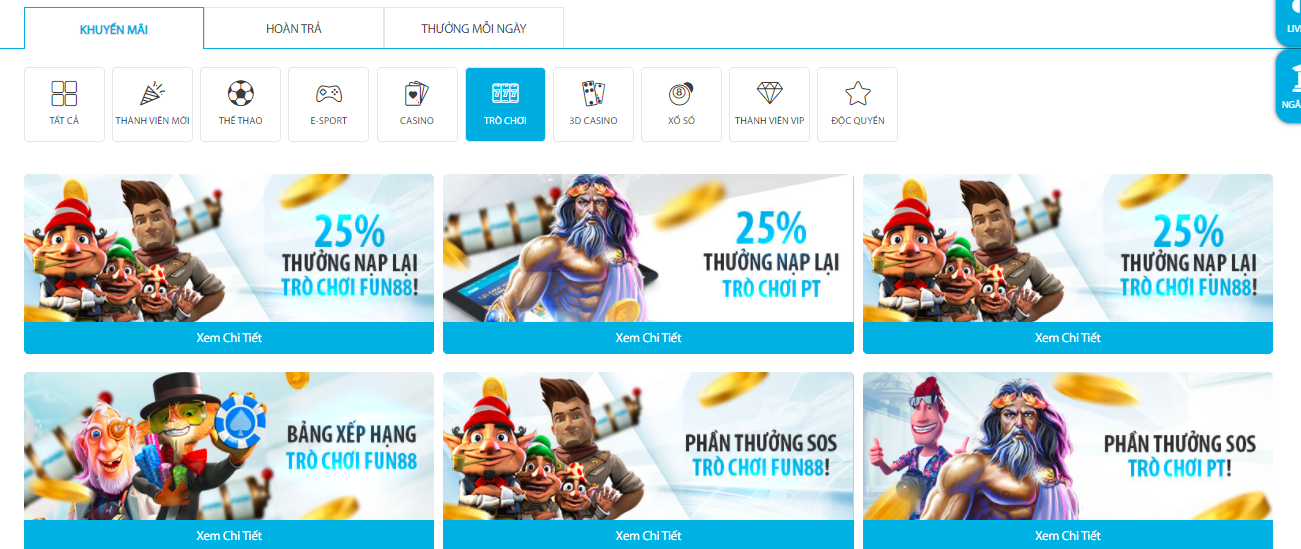1301x549 pixels.
Task: Switch to the Hoàn Trả tab
Action: 294,28
